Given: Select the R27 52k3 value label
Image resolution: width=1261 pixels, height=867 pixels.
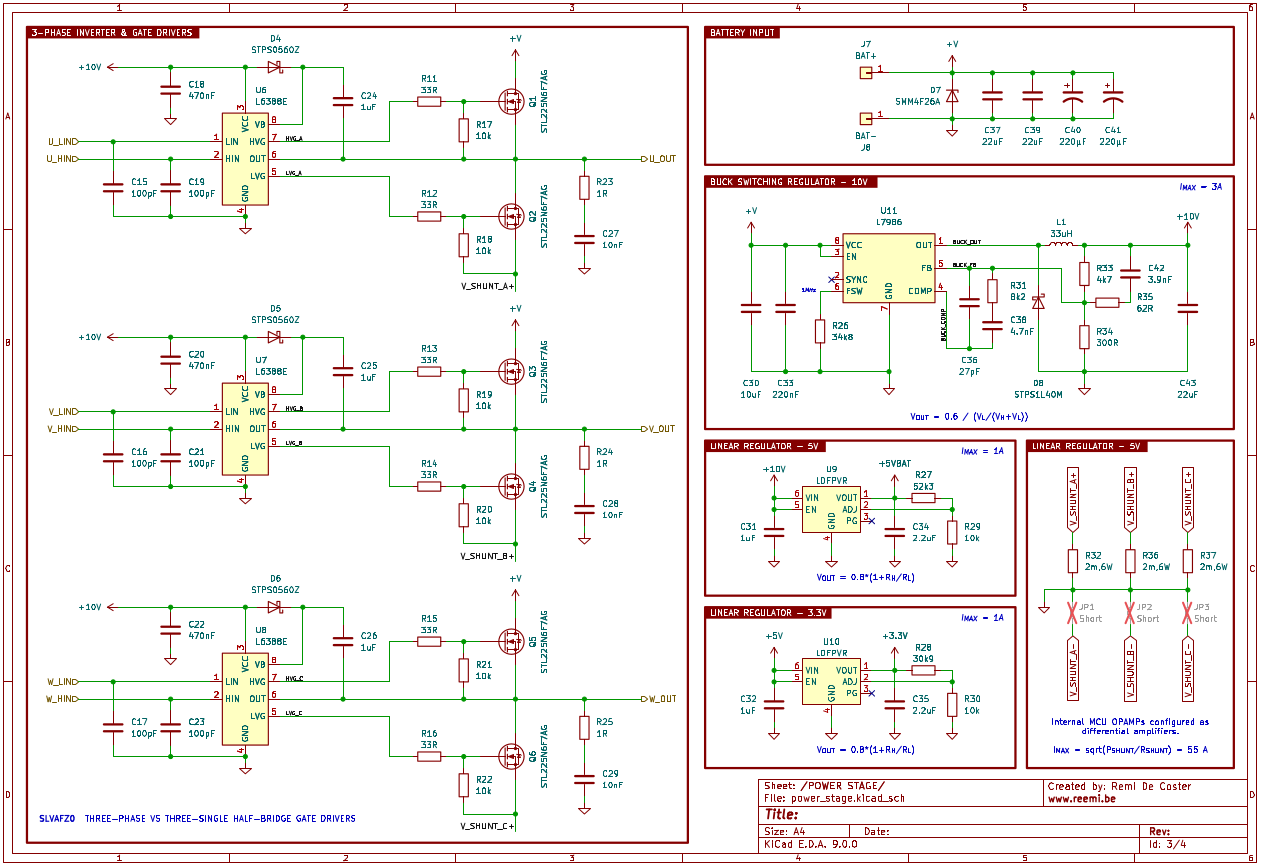Looking at the screenshot, I should (x=923, y=486).
